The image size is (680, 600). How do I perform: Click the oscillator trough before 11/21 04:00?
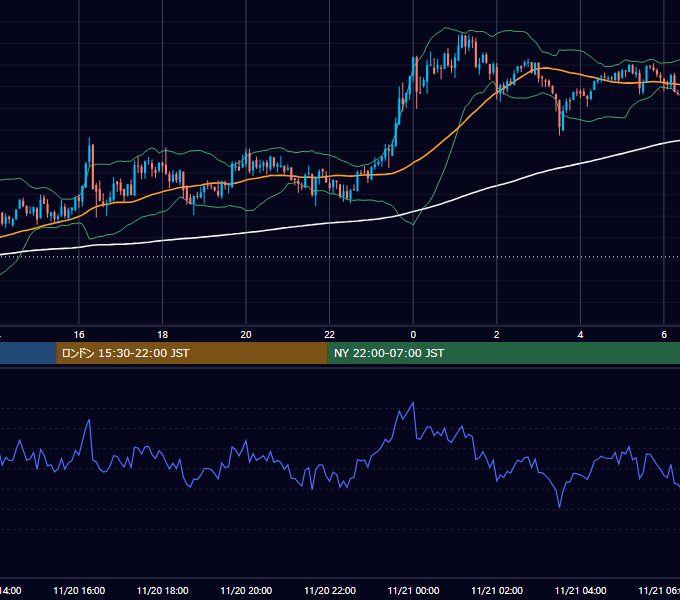(559, 506)
